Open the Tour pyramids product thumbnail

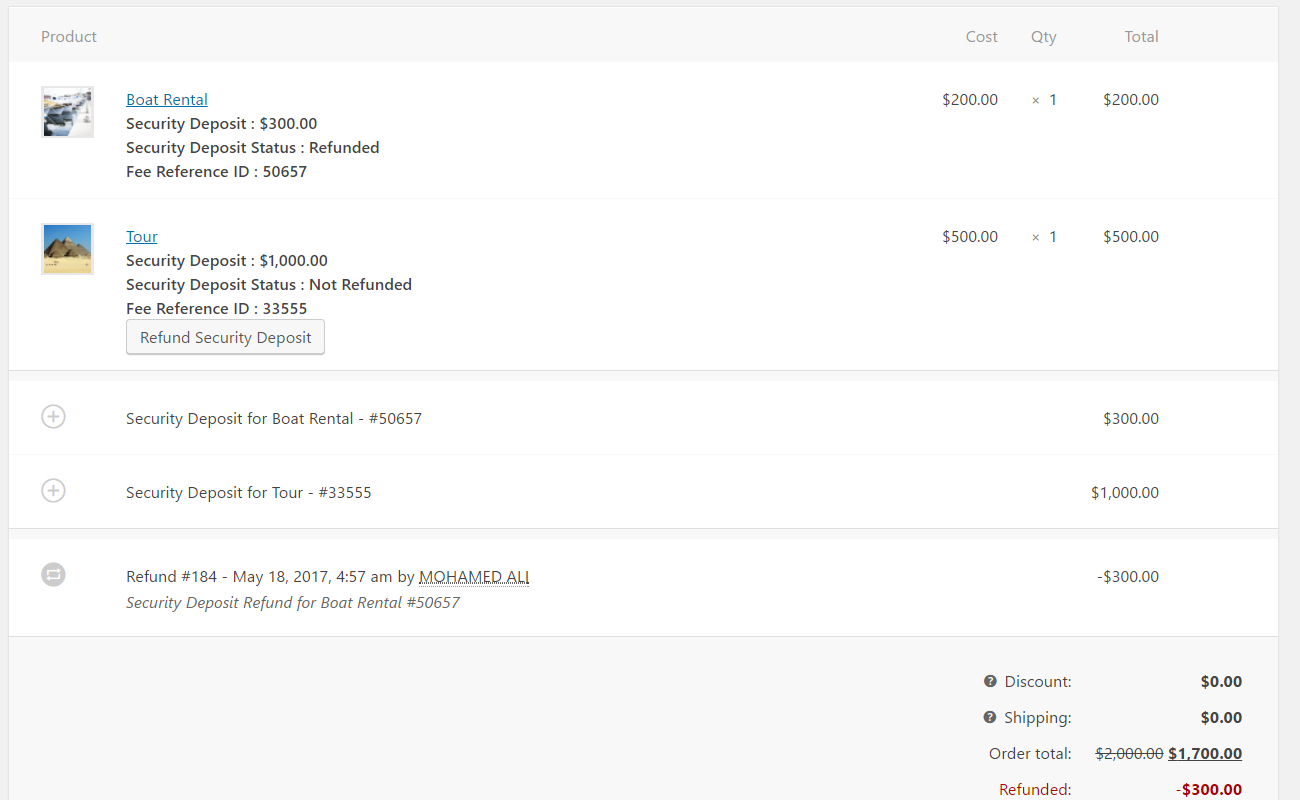(x=68, y=248)
